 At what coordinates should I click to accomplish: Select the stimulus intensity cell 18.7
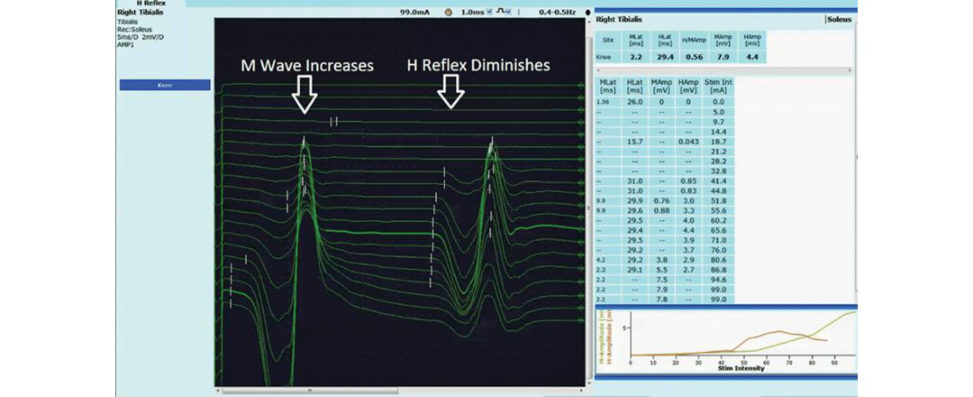click(x=719, y=141)
